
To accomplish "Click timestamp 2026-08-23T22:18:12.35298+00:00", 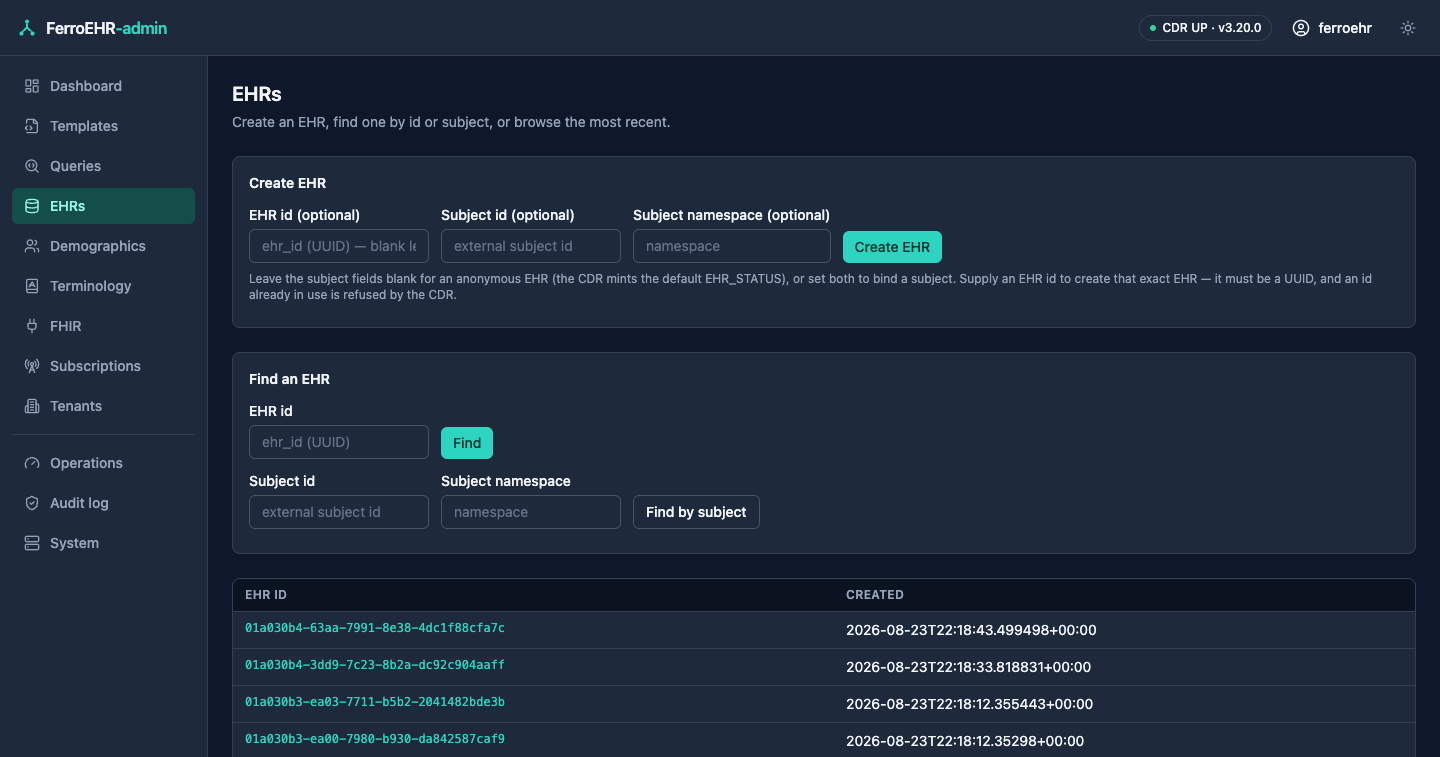I will 965,741.
